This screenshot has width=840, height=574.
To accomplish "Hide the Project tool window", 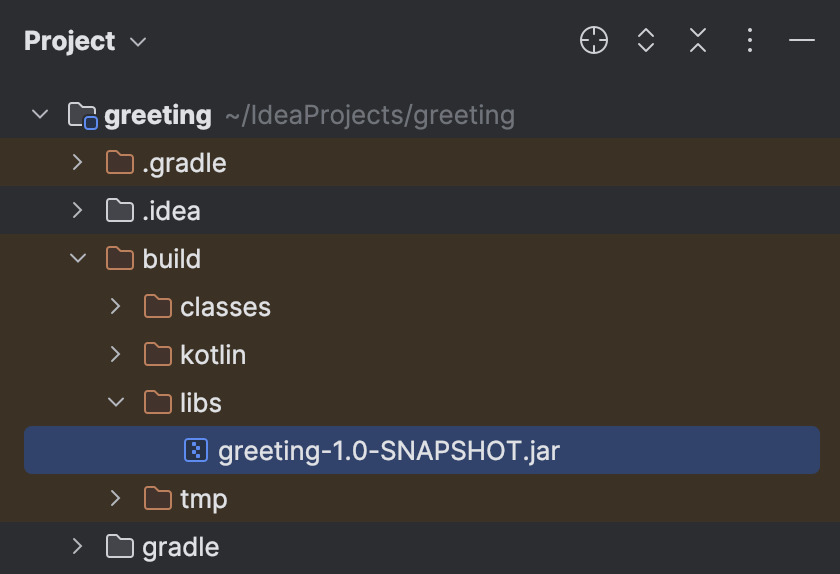I will coord(802,41).
